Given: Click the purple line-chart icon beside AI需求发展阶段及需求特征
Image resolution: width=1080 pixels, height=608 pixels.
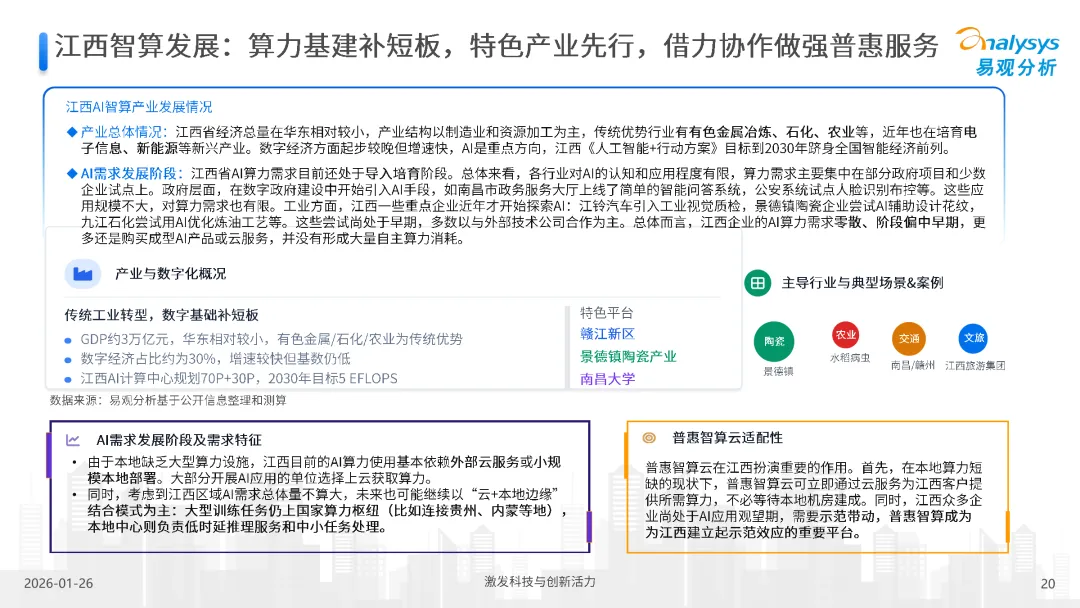Looking at the screenshot, I should [73, 439].
